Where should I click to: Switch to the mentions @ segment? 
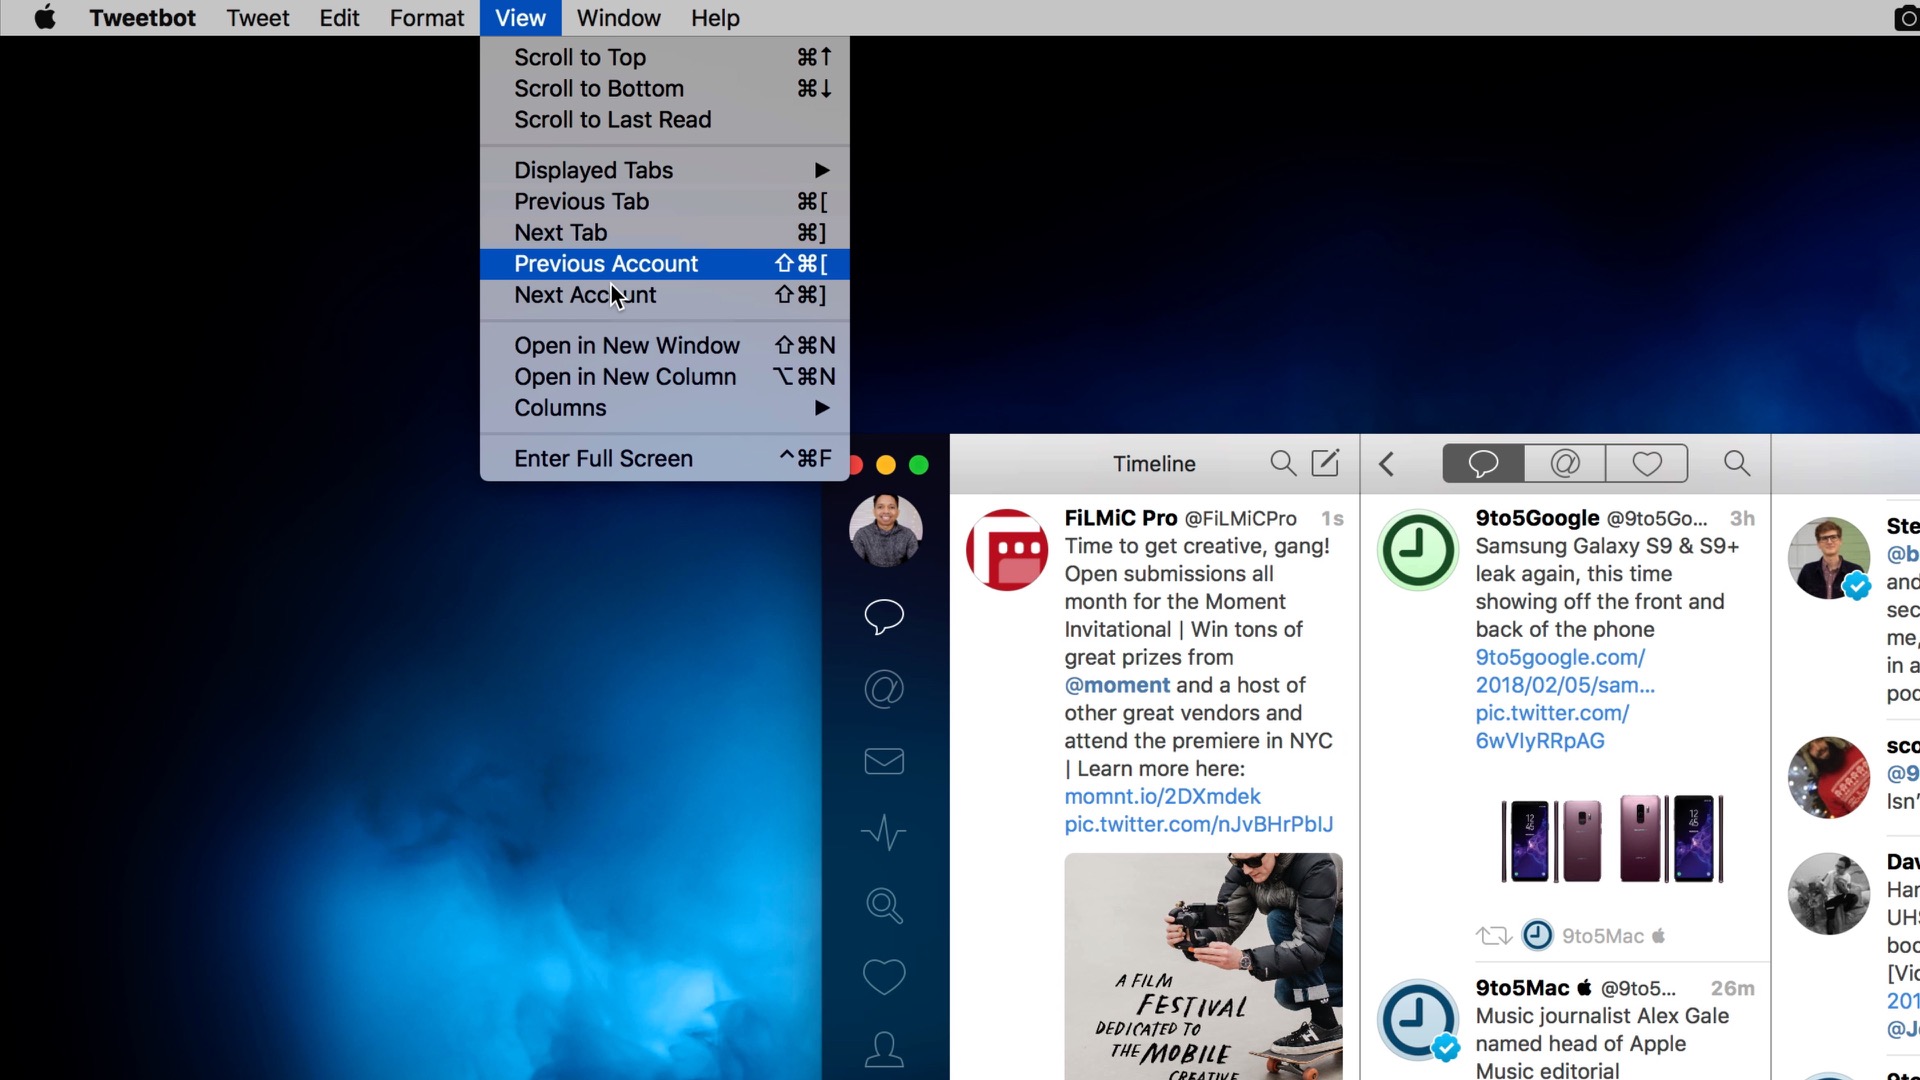[1565, 464]
